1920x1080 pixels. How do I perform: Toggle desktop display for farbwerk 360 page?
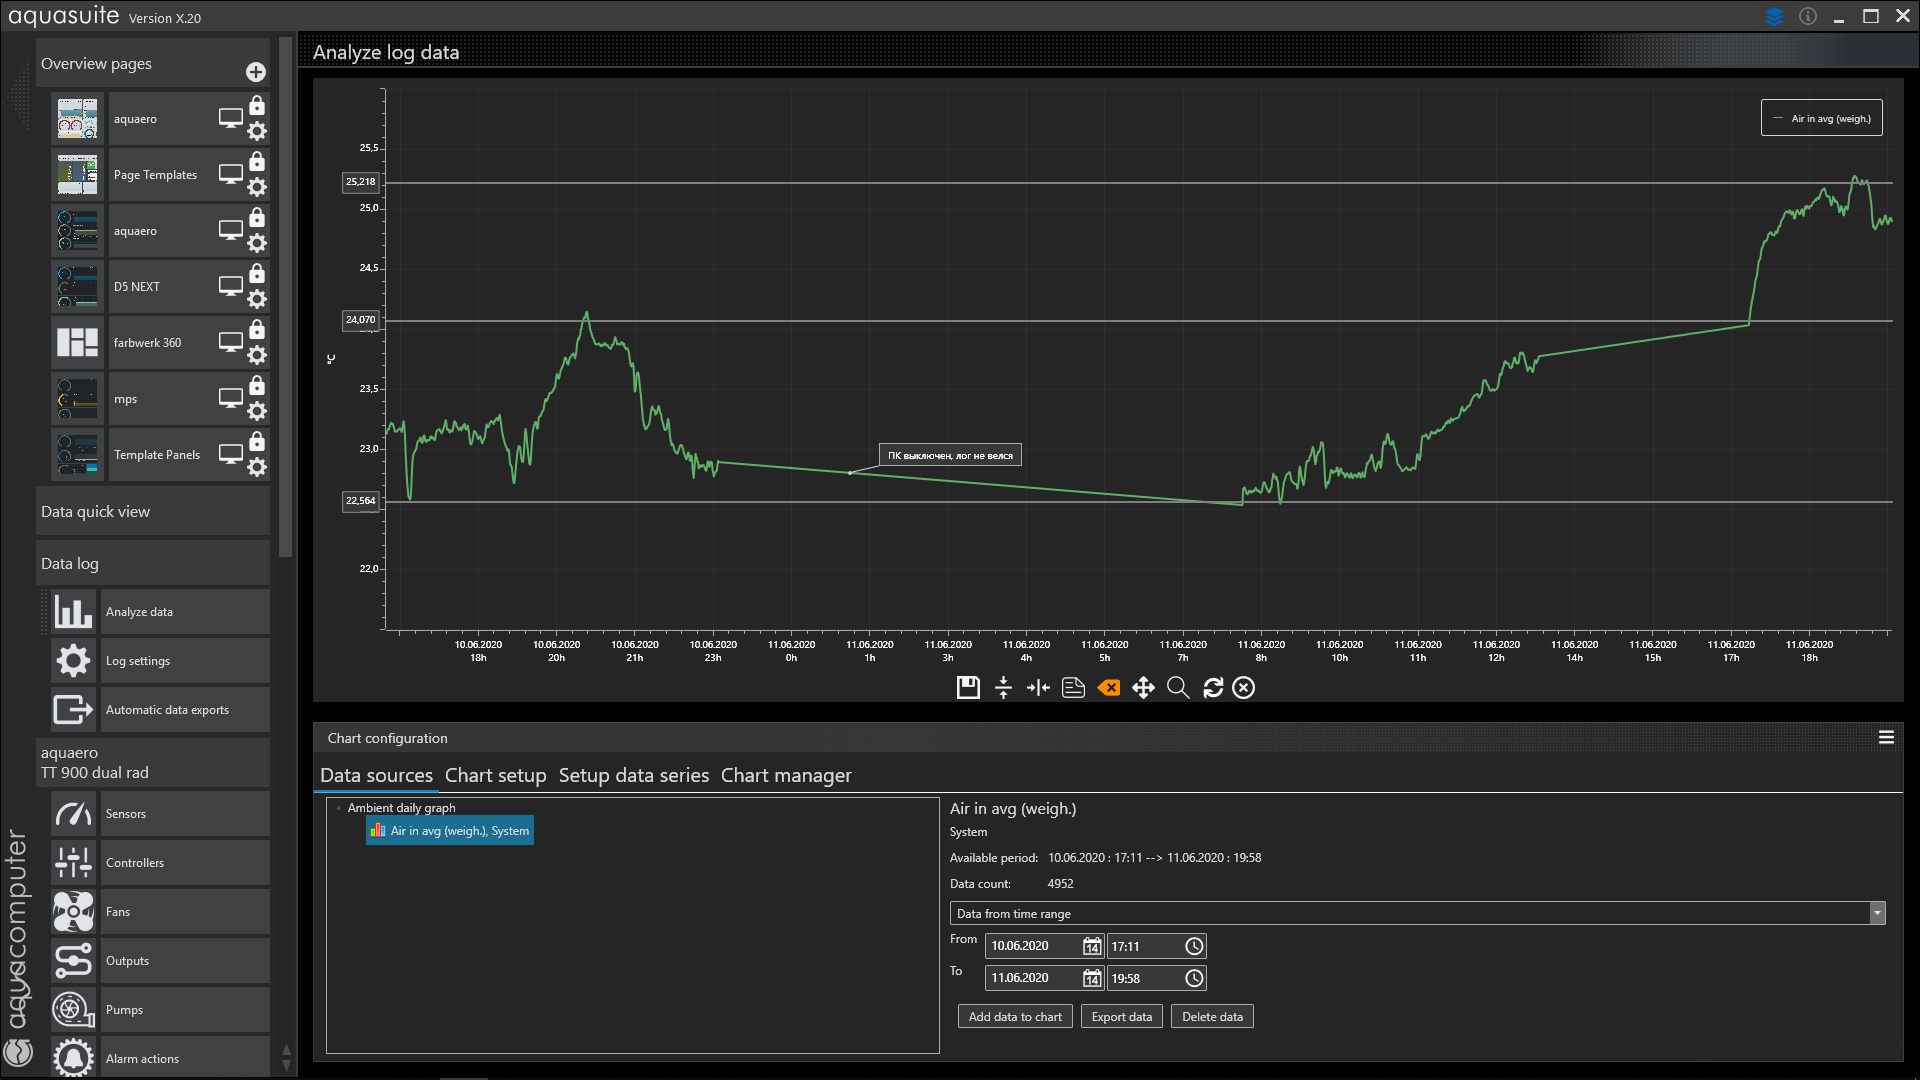pos(231,342)
